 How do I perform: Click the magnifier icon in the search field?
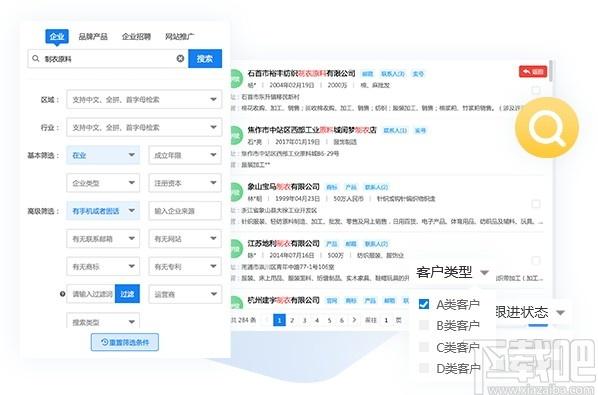36,58
